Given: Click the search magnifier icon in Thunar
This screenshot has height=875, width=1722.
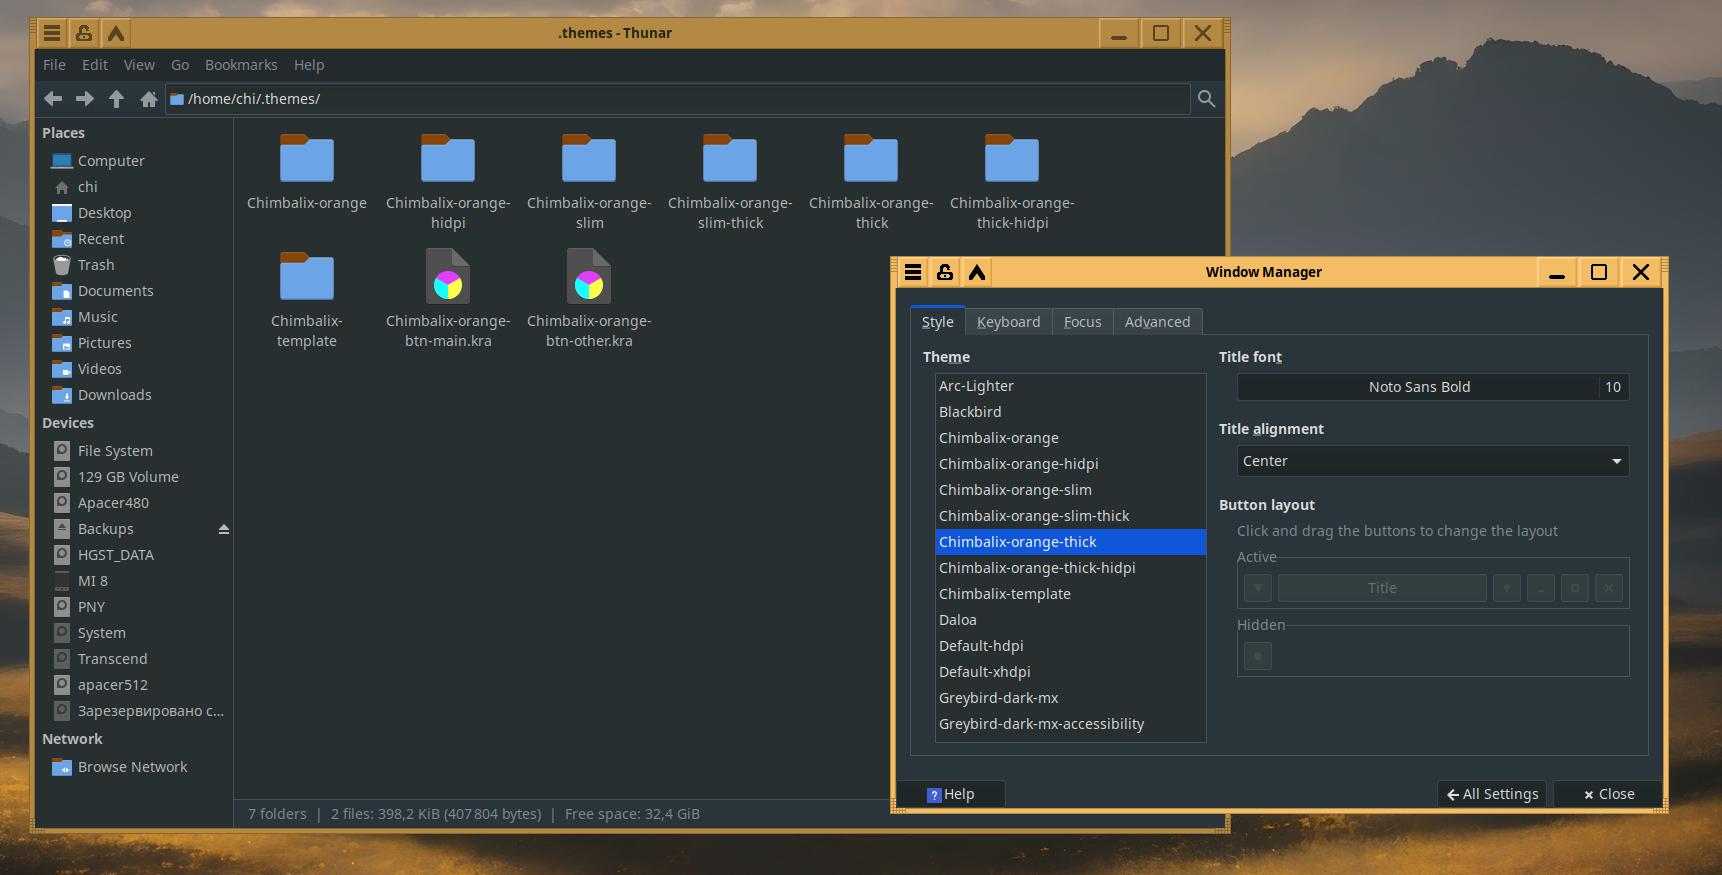Looking at the screenshot, I should (x=1207, y=99).
